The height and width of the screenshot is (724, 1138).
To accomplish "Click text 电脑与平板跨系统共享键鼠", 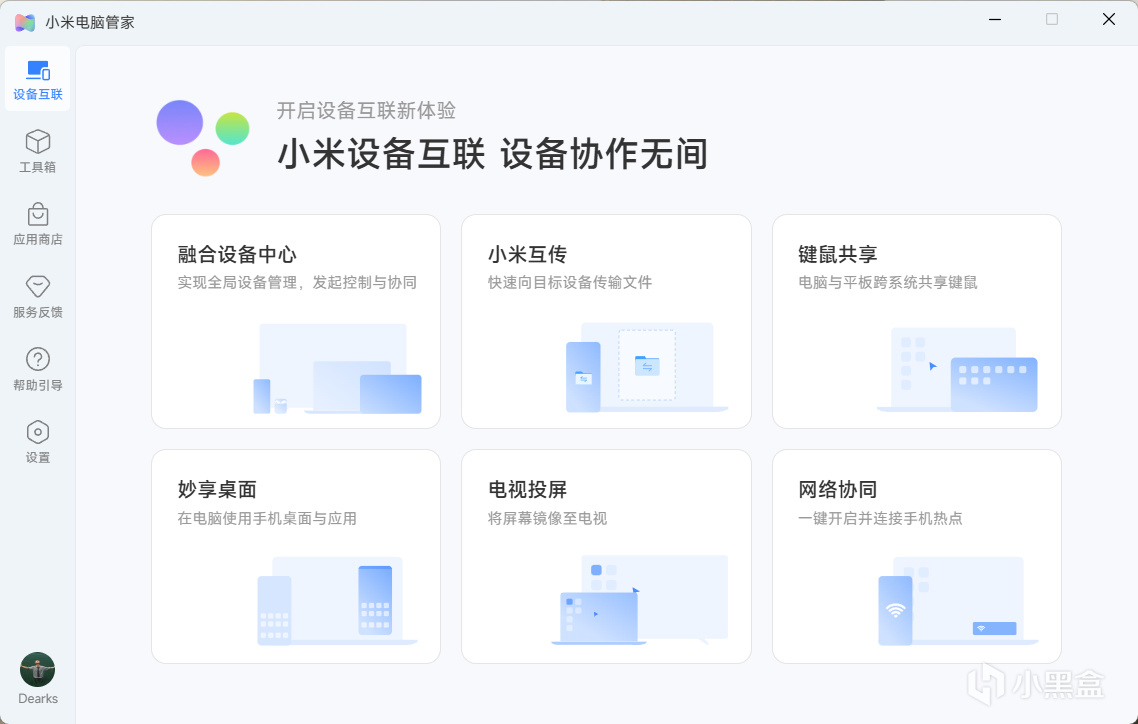I will click(888, 282).
